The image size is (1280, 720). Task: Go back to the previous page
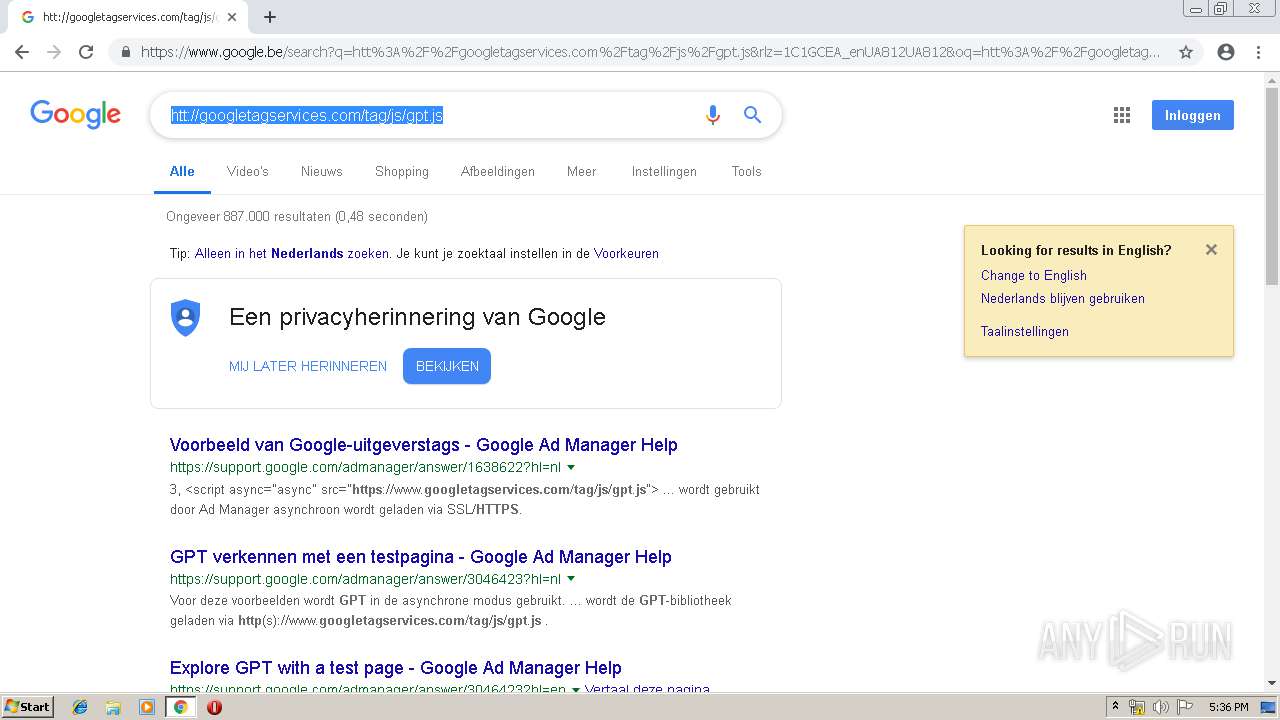click(22, 52)
